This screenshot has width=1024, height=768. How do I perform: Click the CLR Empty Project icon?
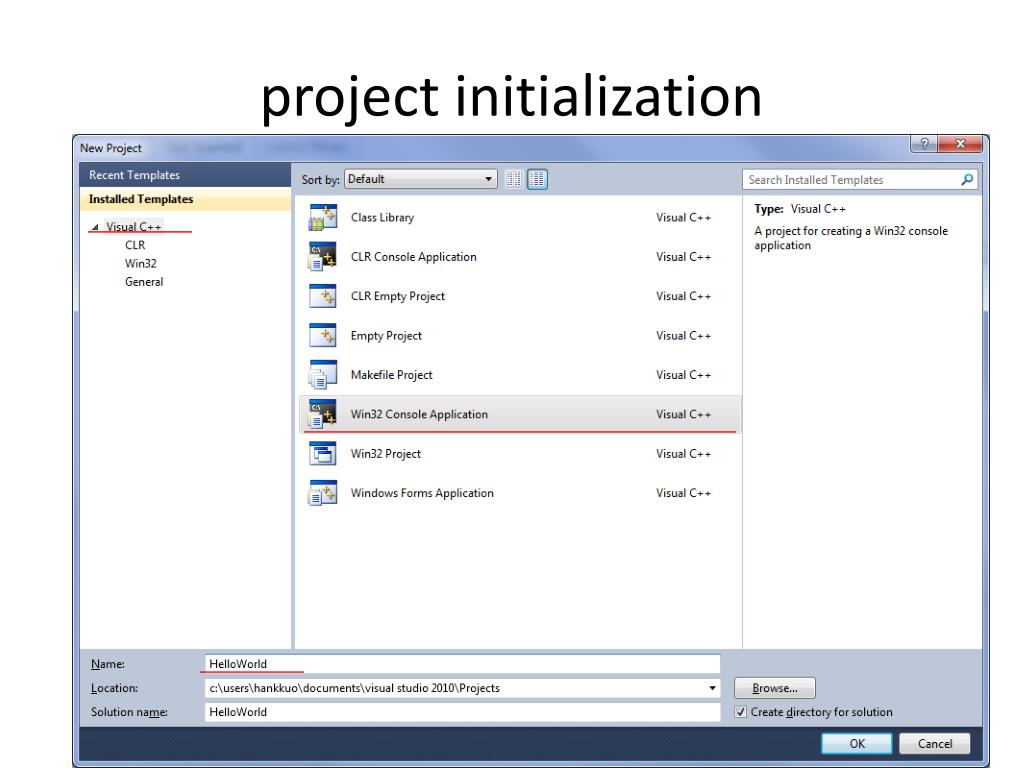[323, 296]
